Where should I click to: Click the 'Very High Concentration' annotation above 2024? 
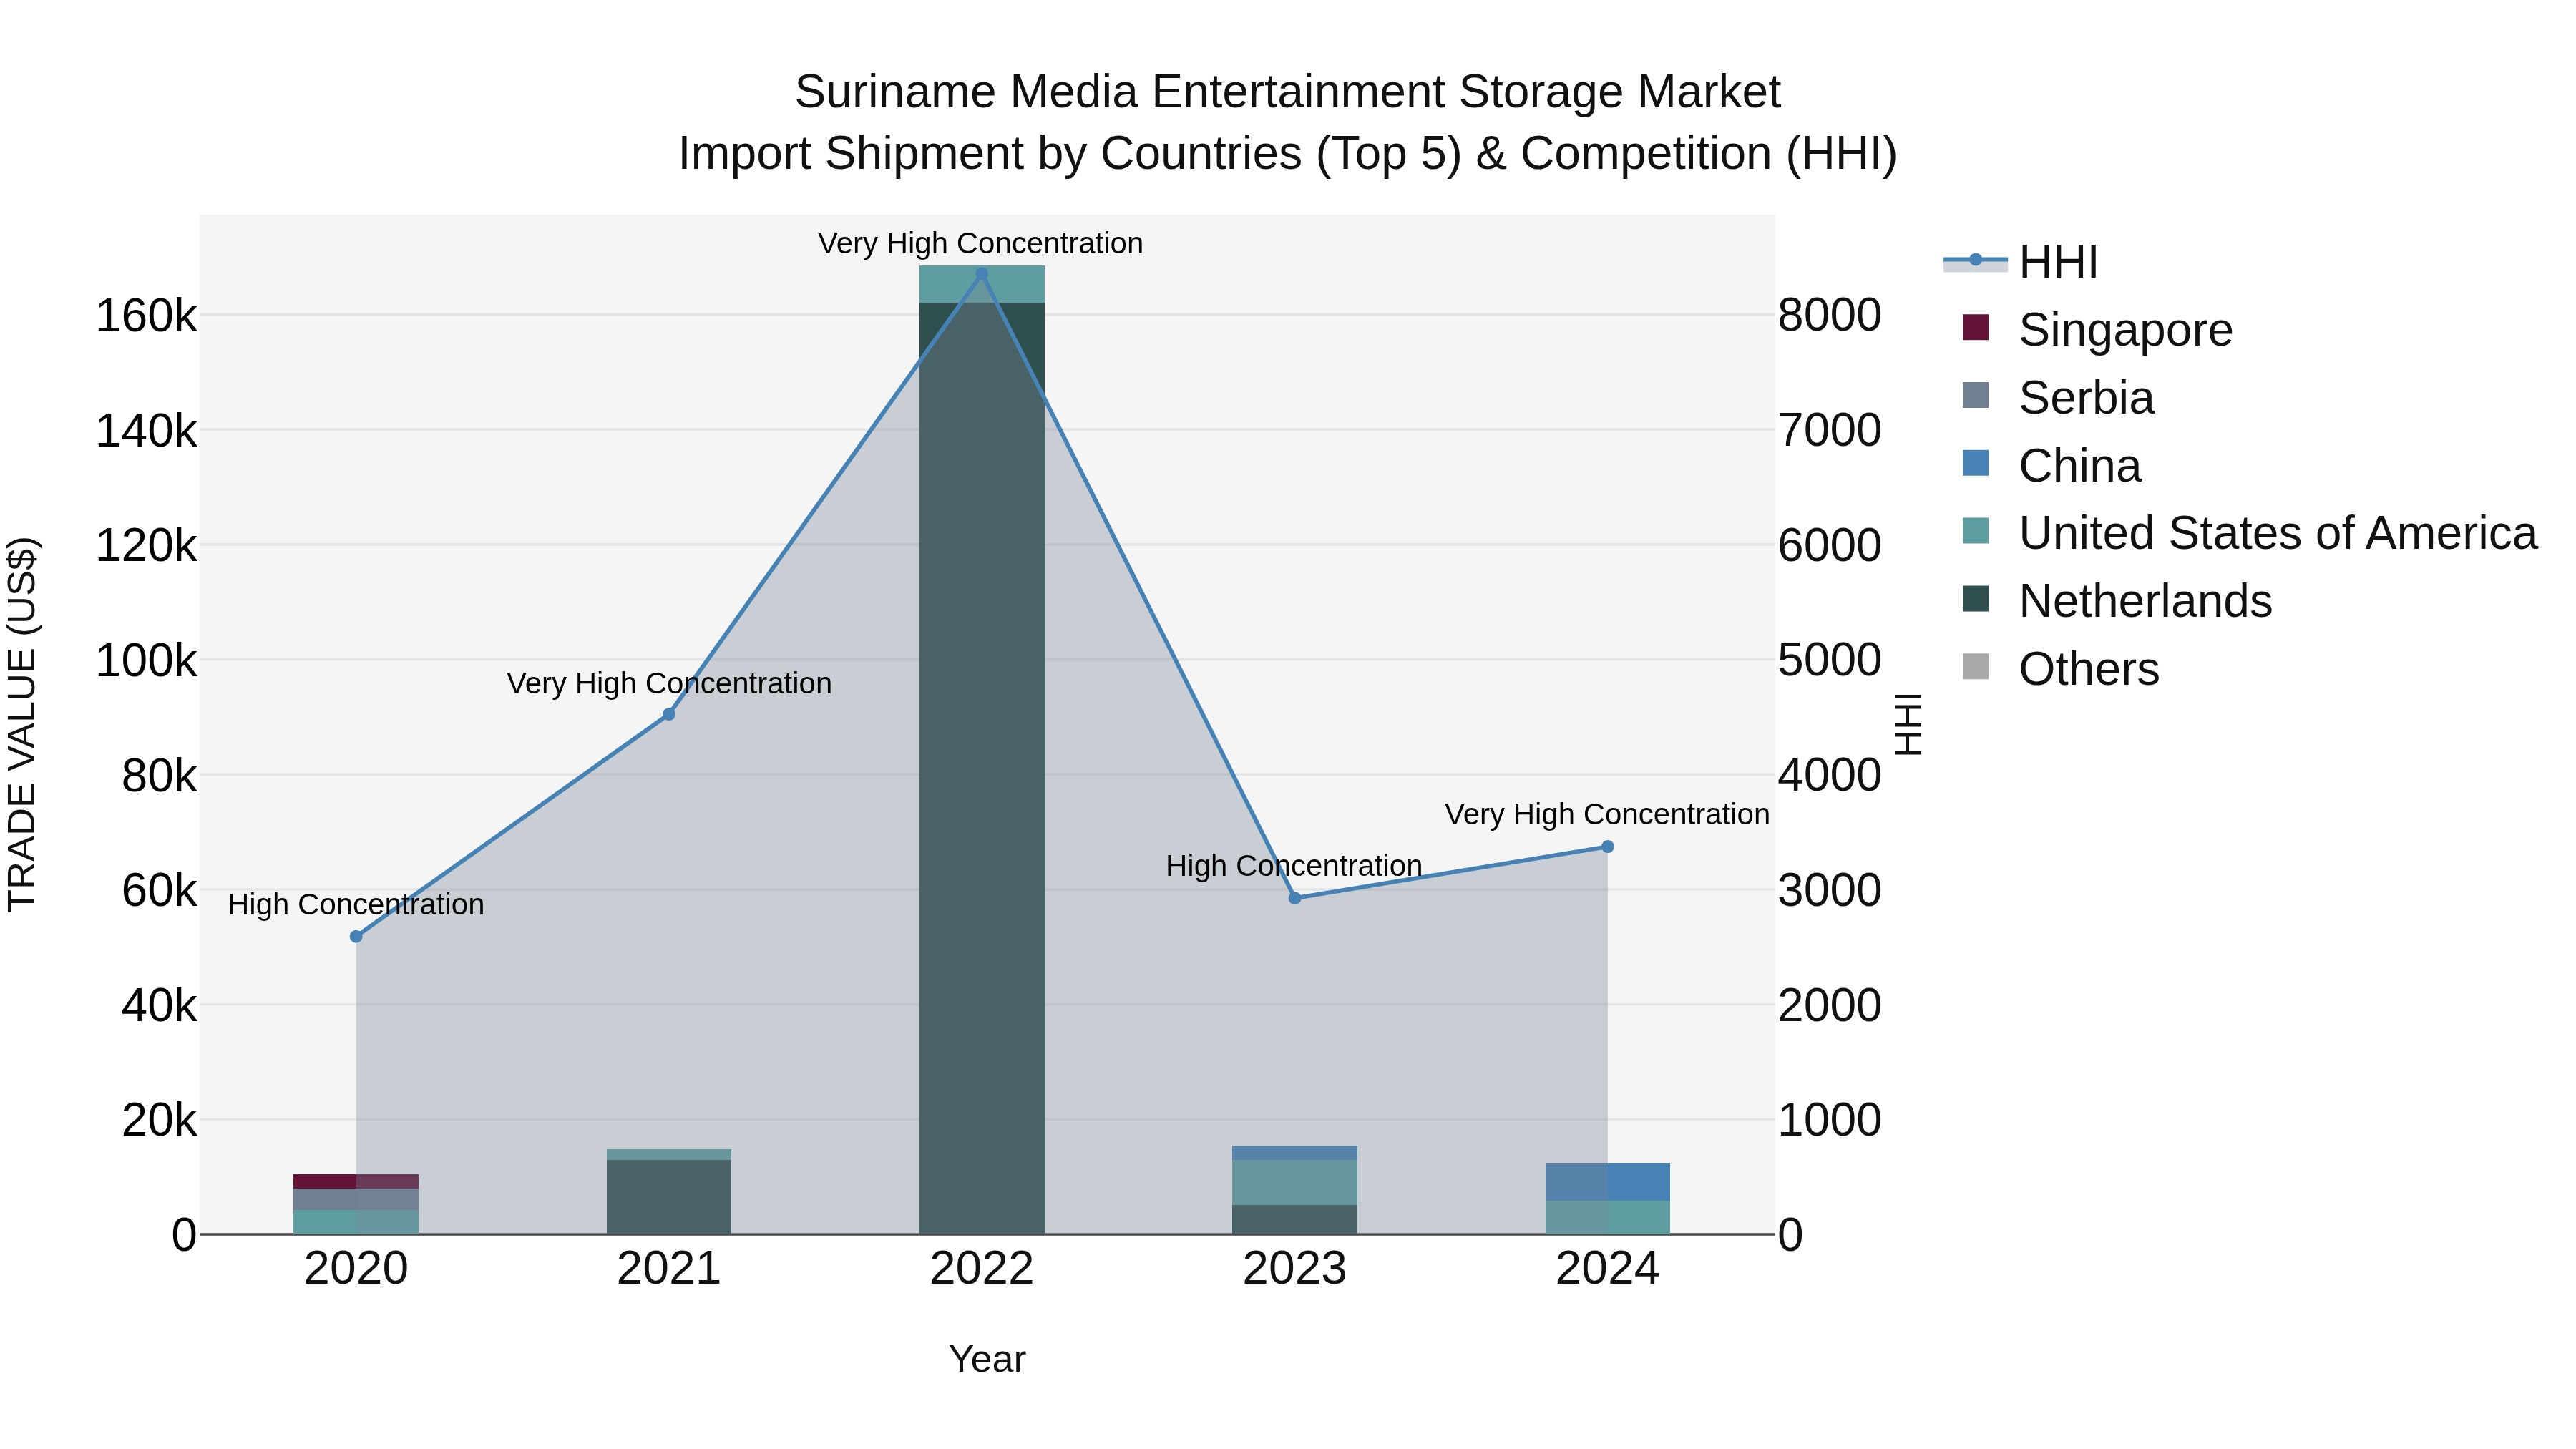(1607, 815)
